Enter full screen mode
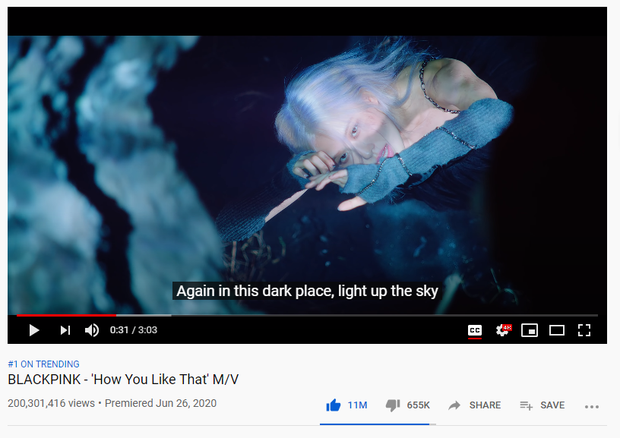 584,330
